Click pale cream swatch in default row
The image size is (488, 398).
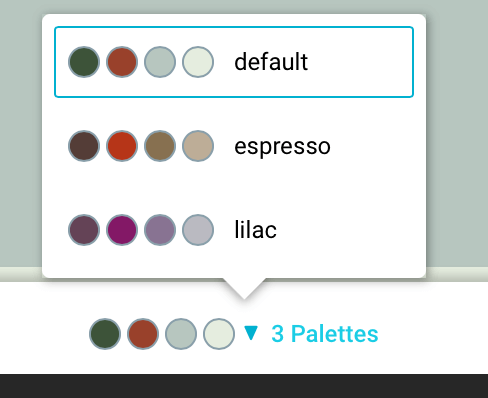[198, 62]
